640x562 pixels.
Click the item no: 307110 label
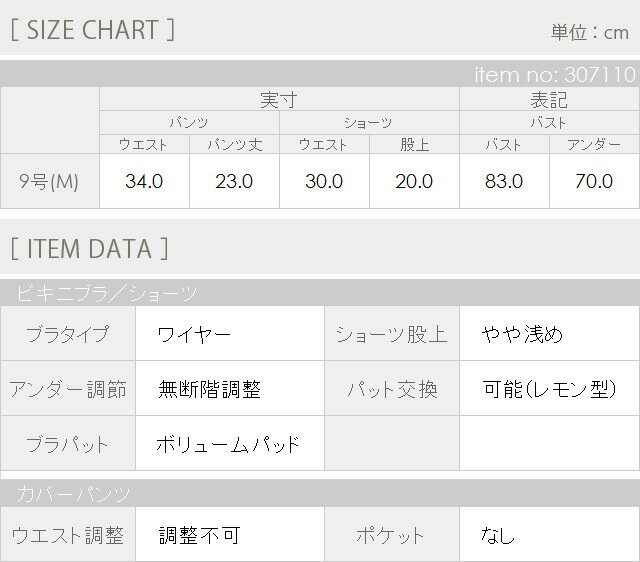(x=554, y=74)
